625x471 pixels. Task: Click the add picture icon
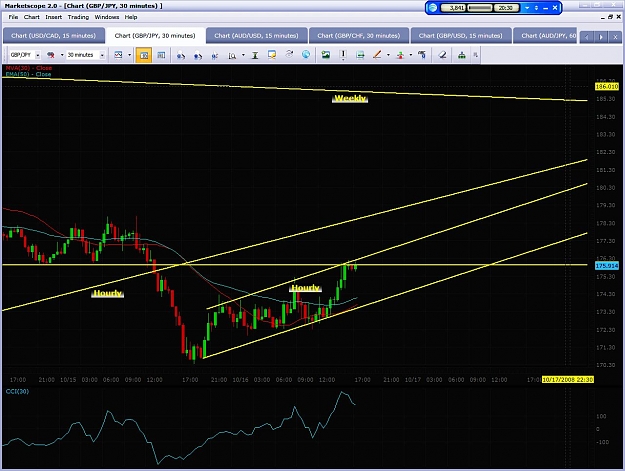(x=326, y=55)
